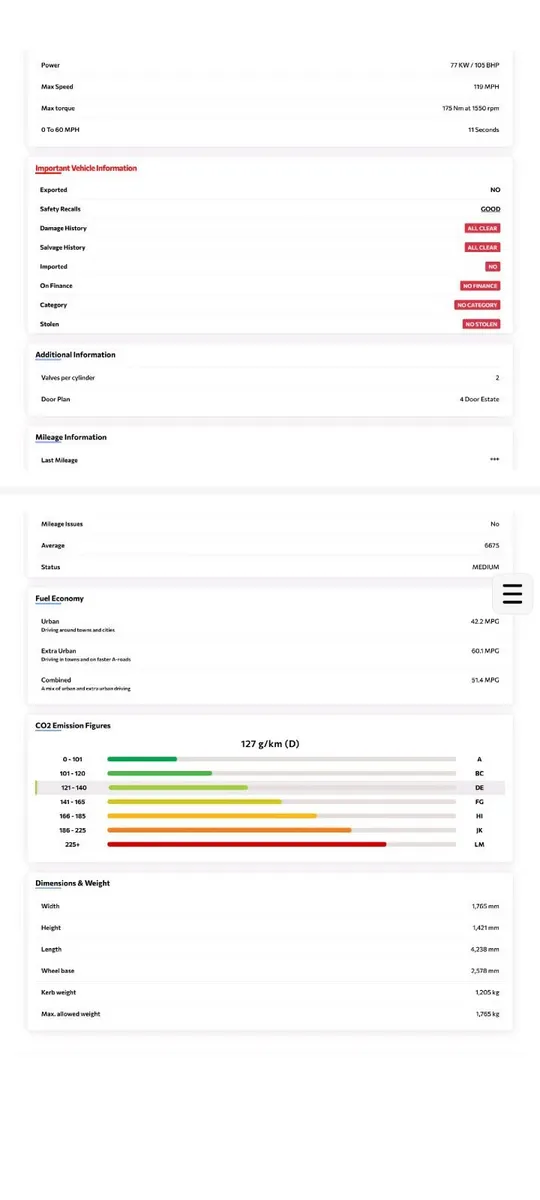The image size is (540, 1200).
Task: Click the Last Mileage masked value
Action: (494, 460)
